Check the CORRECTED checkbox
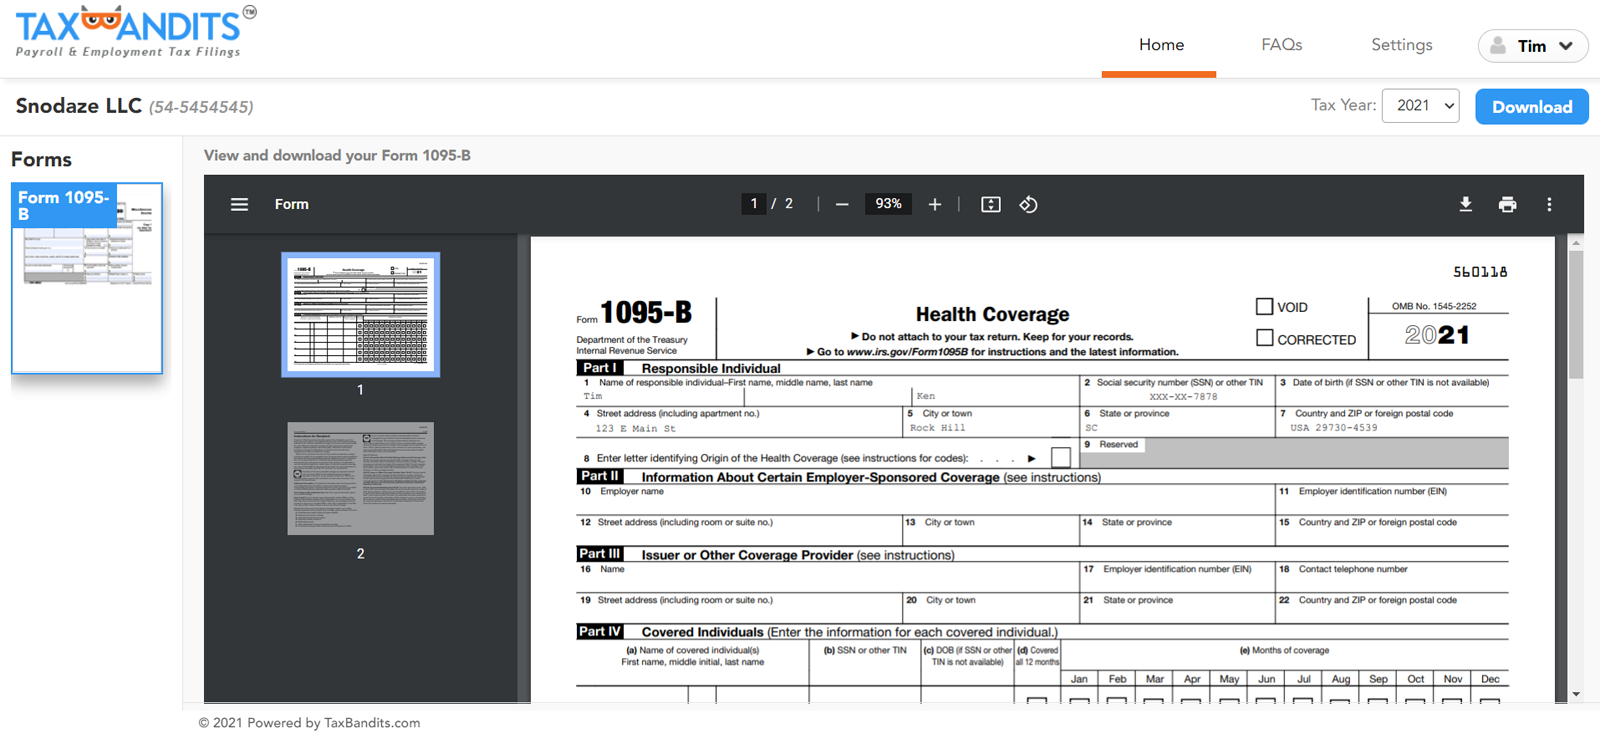The image size is (1600, 754). (1265, 338)
